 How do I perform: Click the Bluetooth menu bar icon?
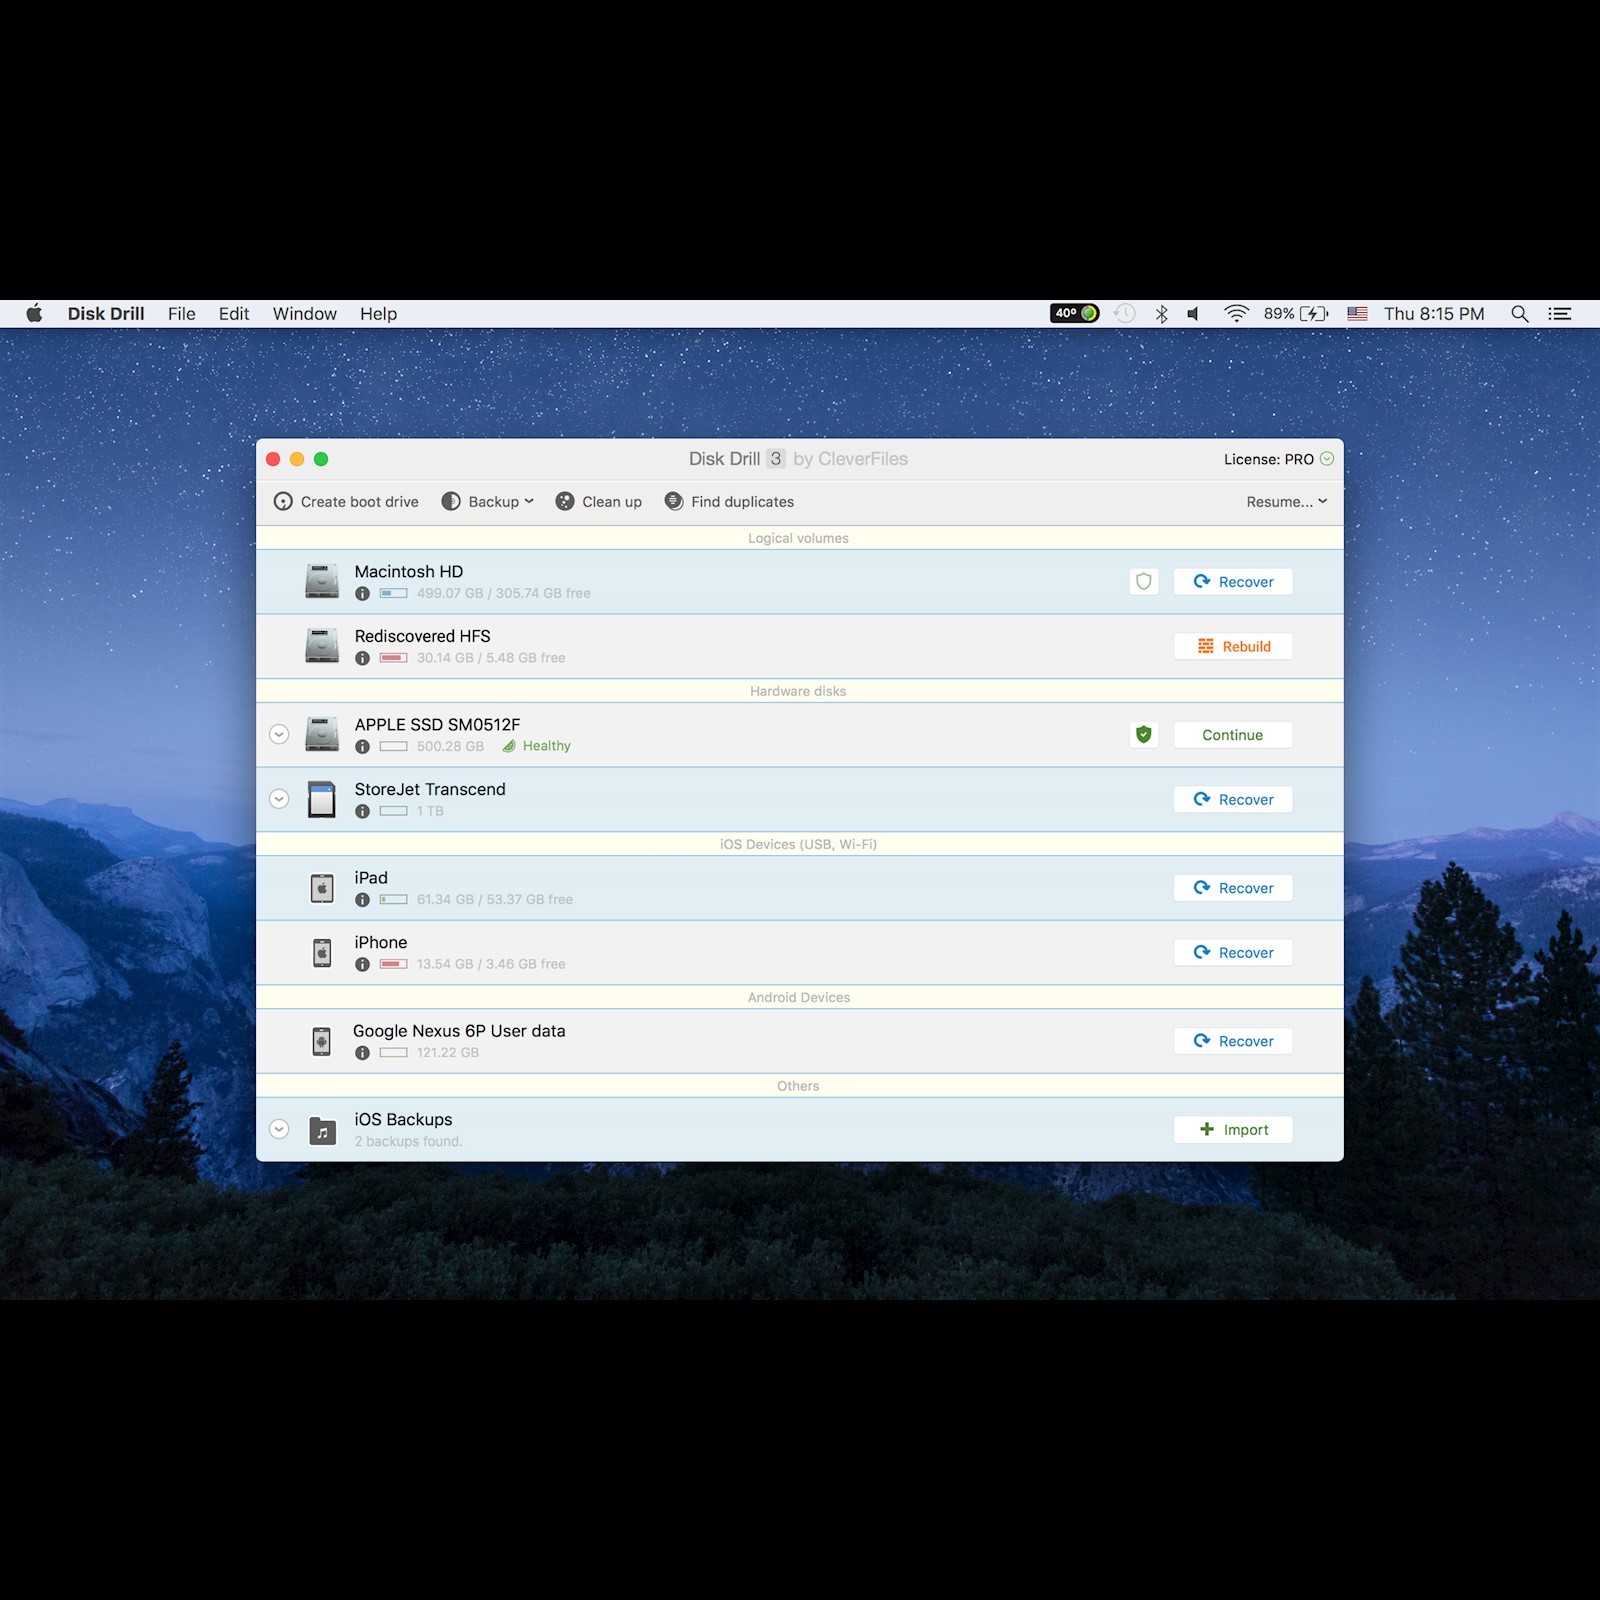[x=1161, y=313]
